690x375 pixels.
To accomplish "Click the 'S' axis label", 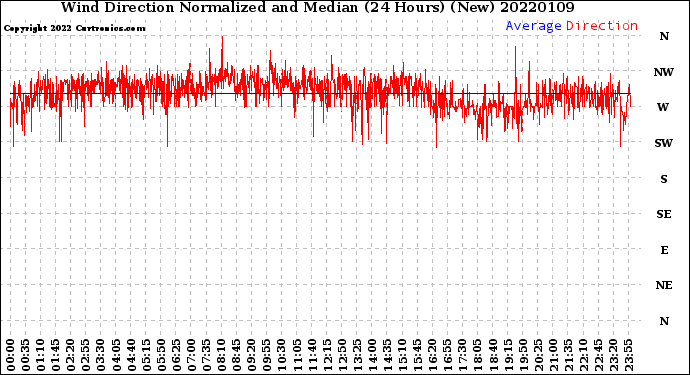I will [664, 179].
